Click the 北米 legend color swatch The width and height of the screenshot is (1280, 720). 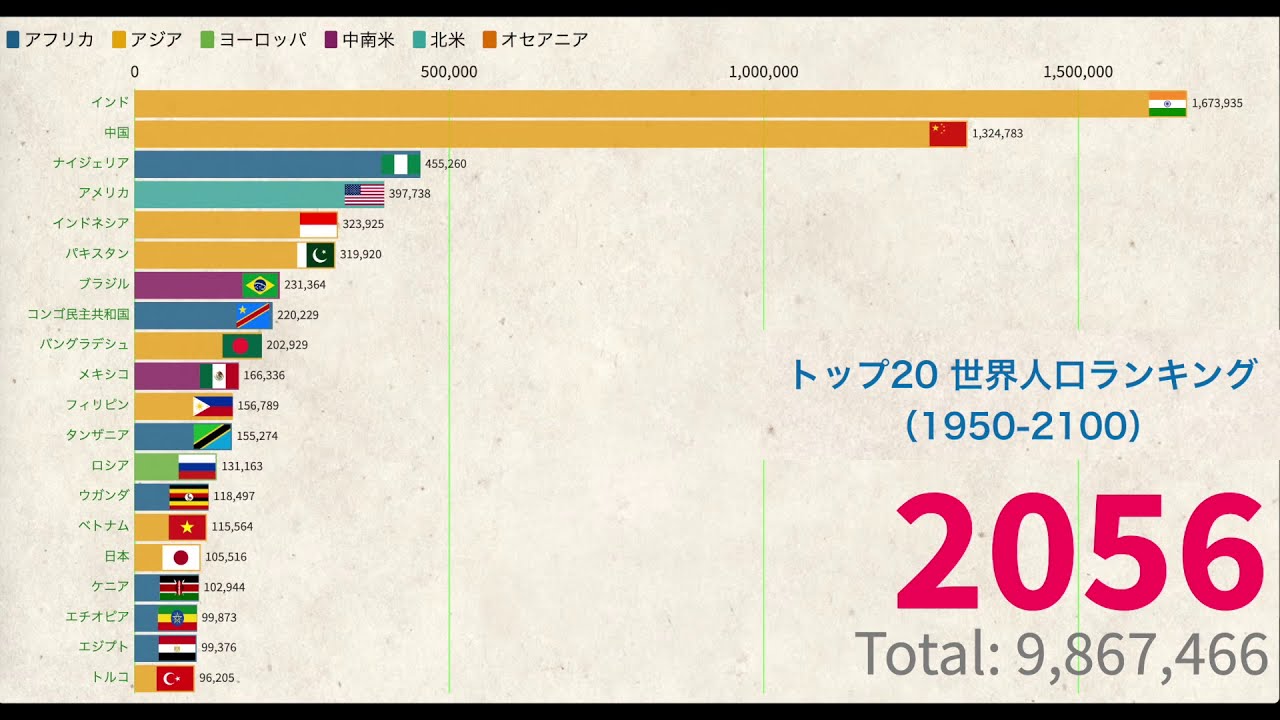click(419, 40)
